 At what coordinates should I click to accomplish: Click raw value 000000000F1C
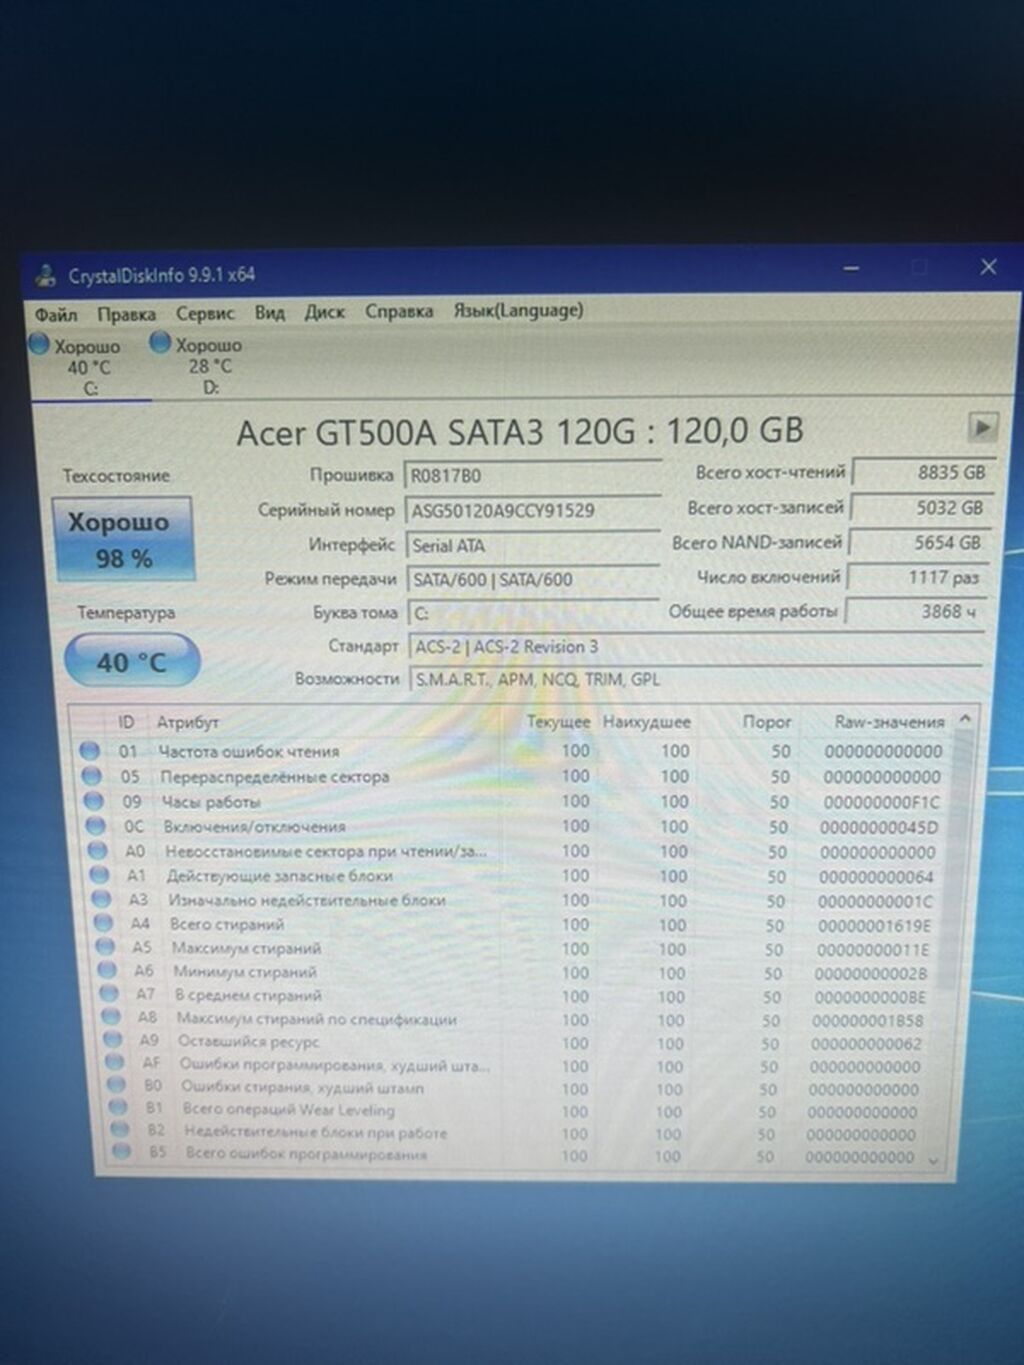pyautogui.click(x=881, y=802)
